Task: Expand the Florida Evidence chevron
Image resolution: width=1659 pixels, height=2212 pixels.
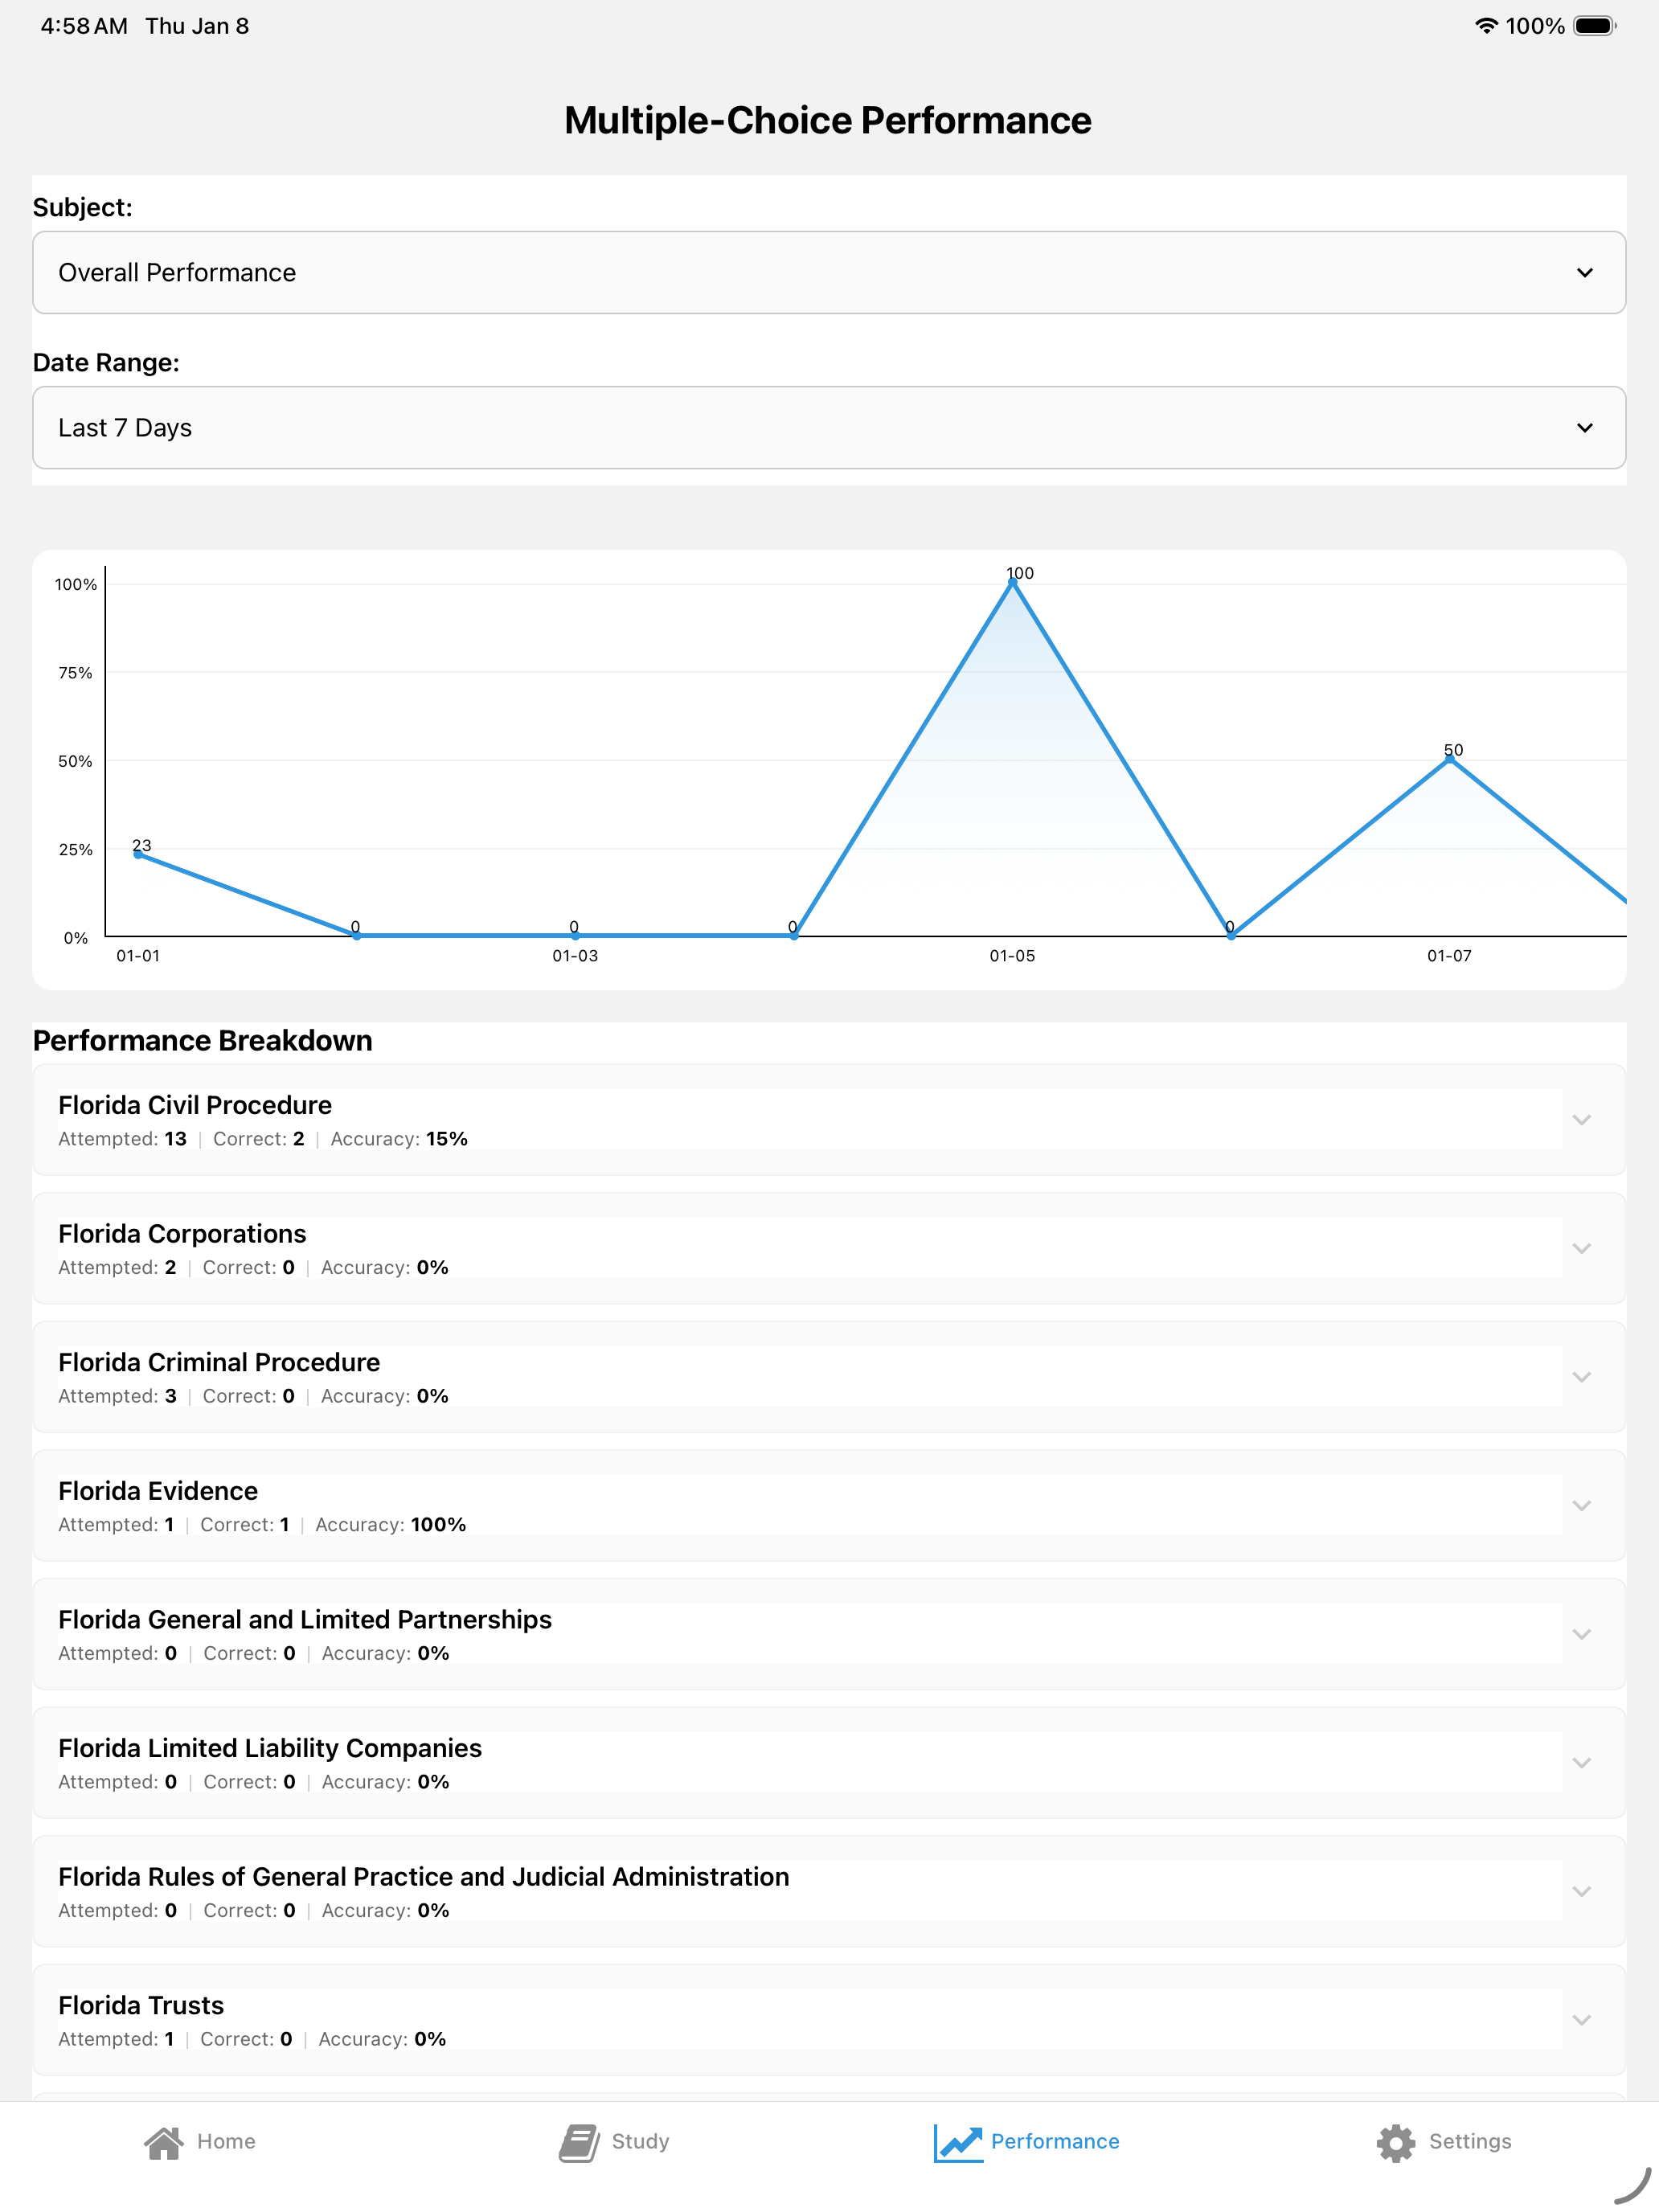Action: tap(1581, 1505)
